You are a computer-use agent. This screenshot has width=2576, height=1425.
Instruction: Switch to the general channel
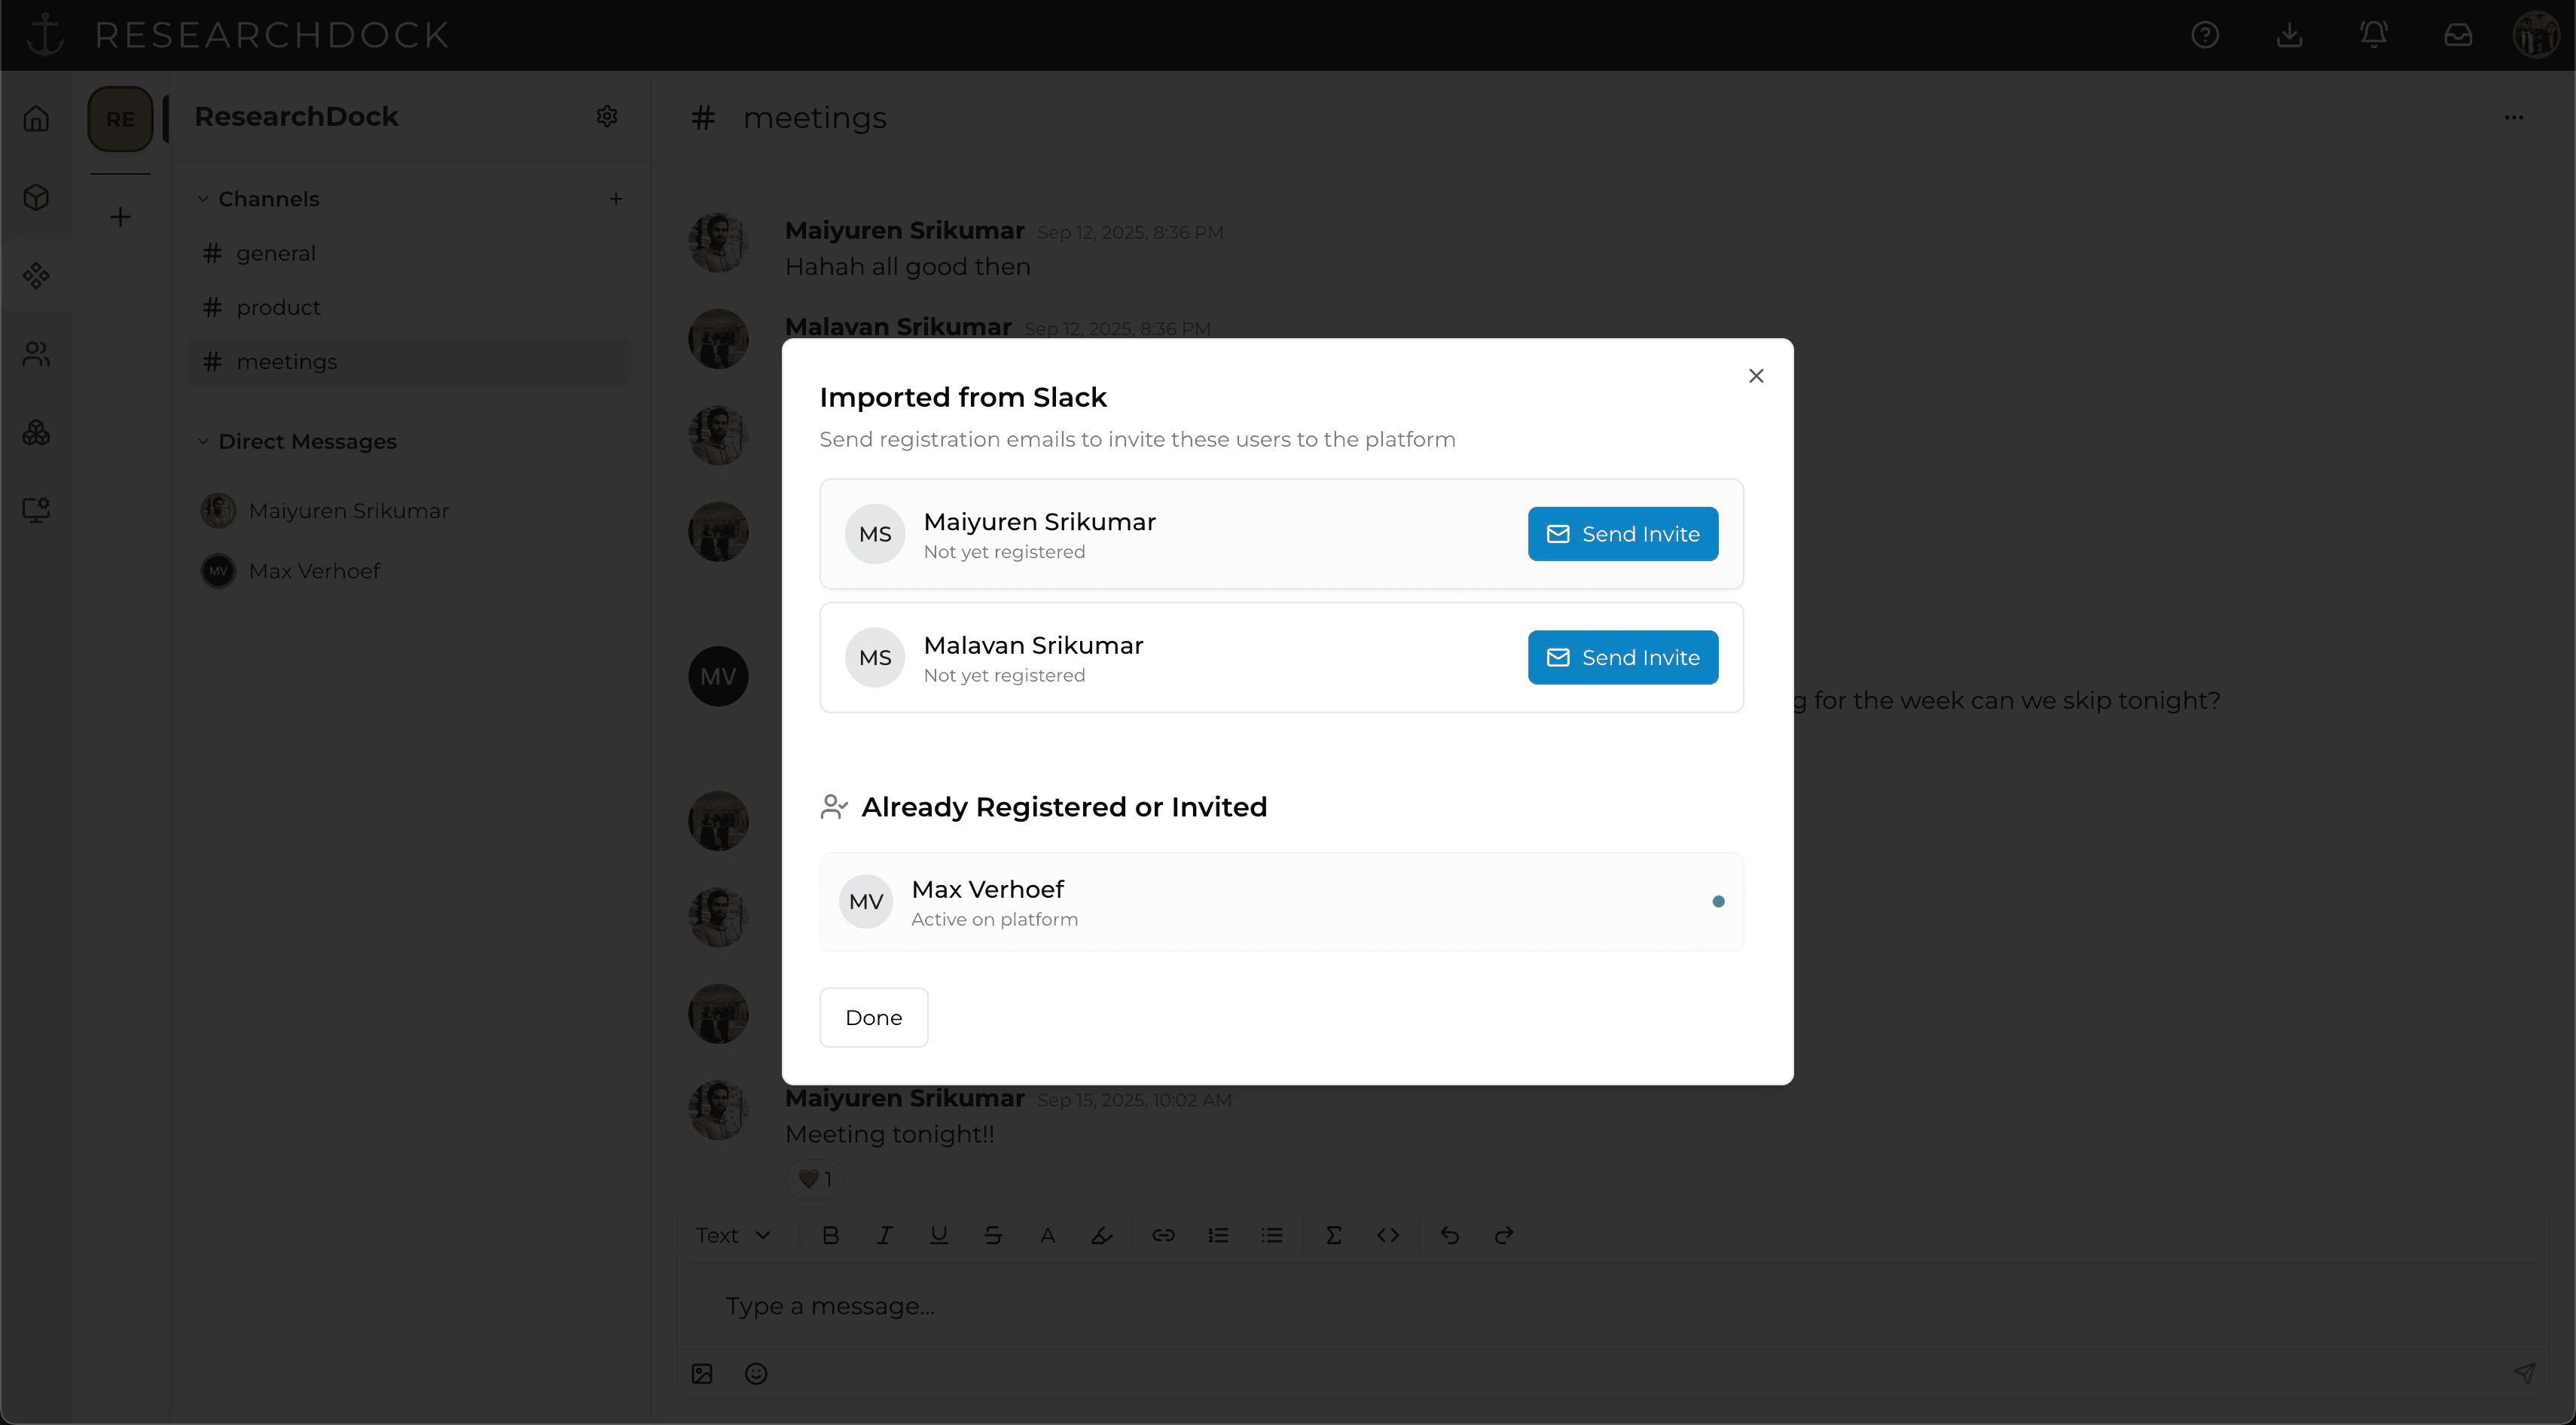[x=275, y=253]
